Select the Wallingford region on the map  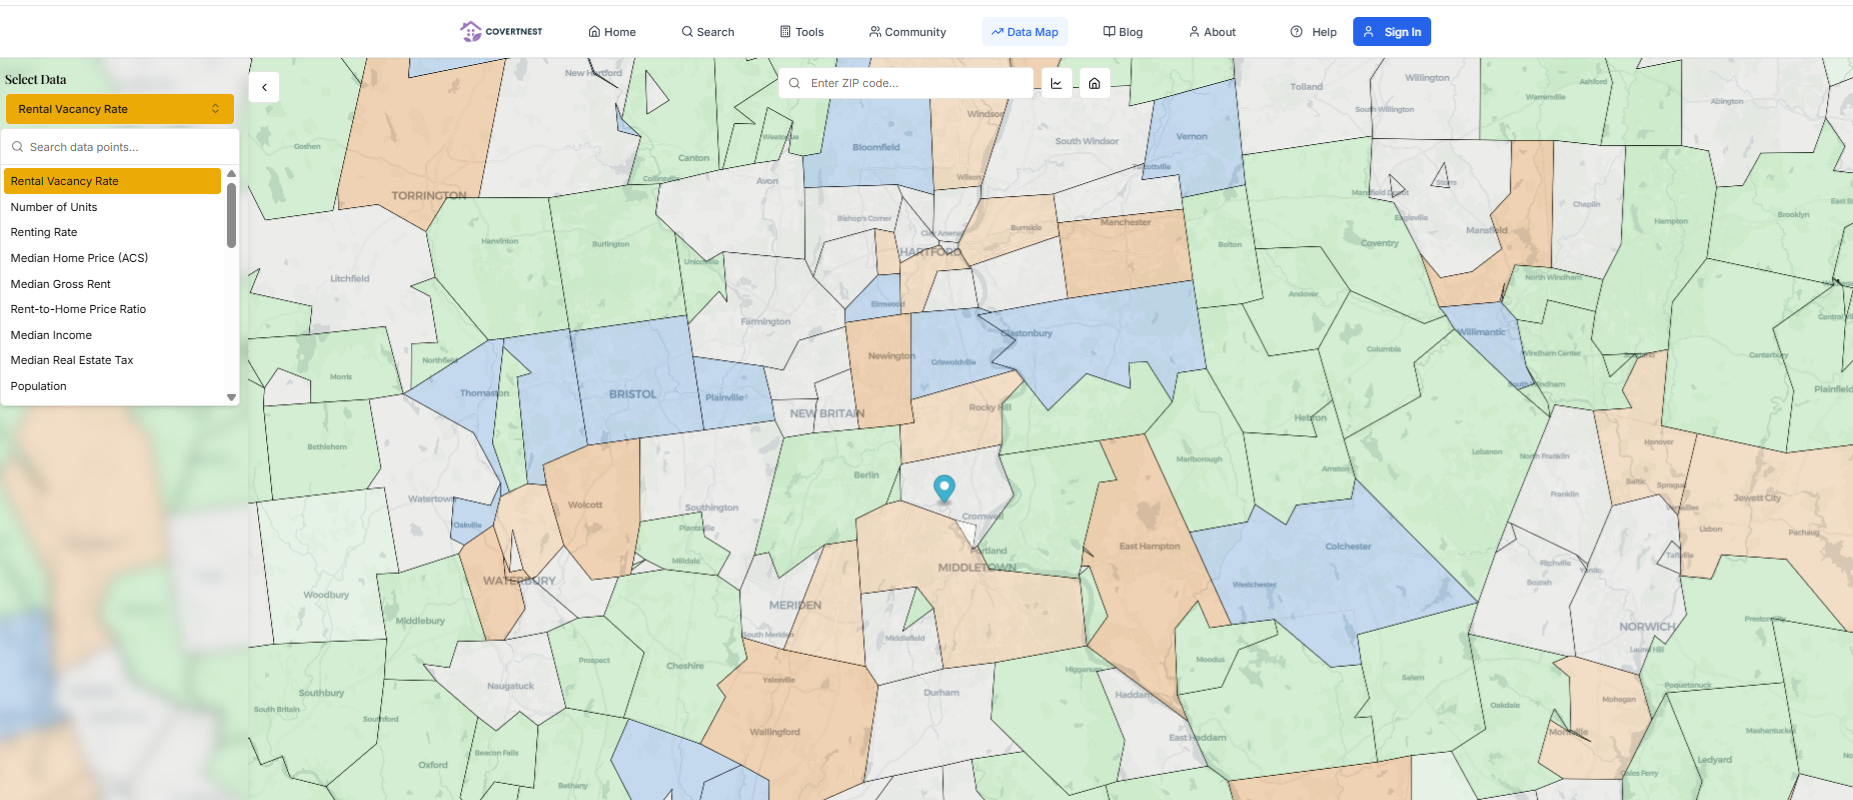(775, 732)
